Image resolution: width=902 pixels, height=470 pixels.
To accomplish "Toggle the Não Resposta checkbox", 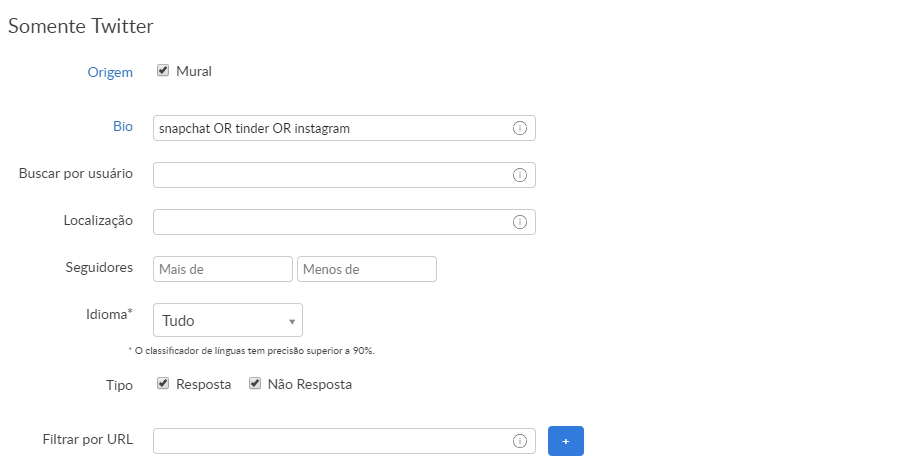I will (x=255, y=384).
